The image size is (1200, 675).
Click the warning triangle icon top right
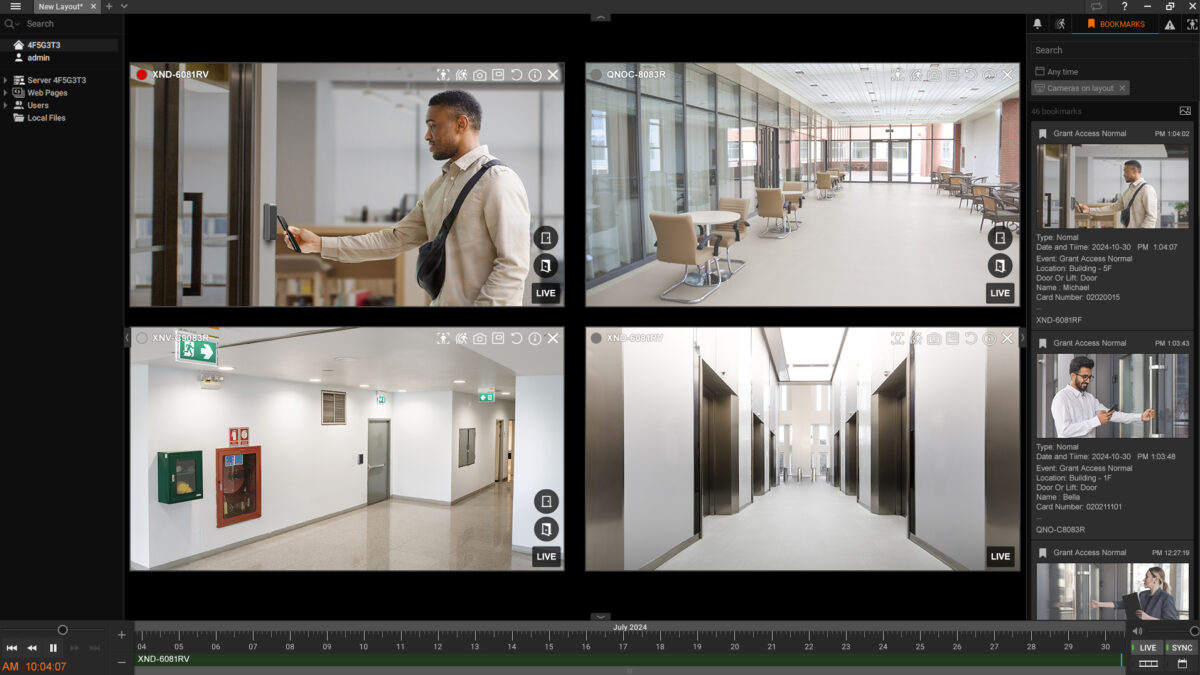point(1170,23)
